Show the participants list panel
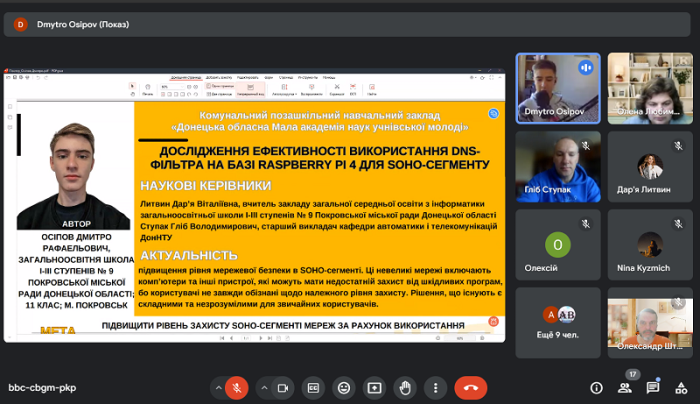This screenshot has width=700, height=404. pyautogui.click(x=625, y=388)
